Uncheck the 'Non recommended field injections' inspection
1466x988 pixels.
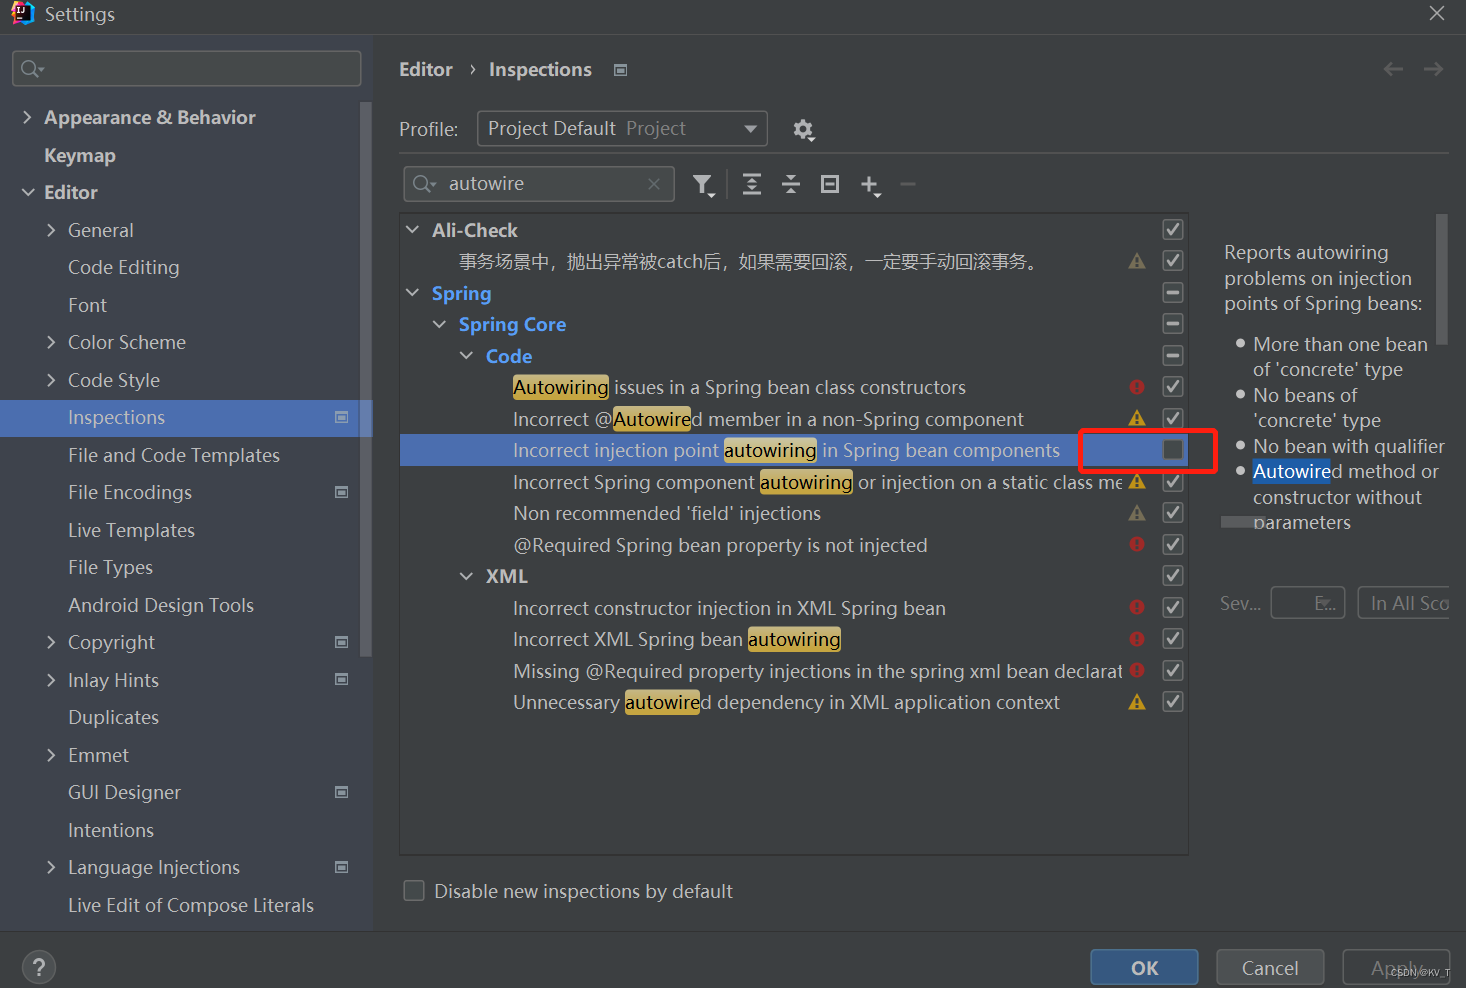[x=1172, y=512]
